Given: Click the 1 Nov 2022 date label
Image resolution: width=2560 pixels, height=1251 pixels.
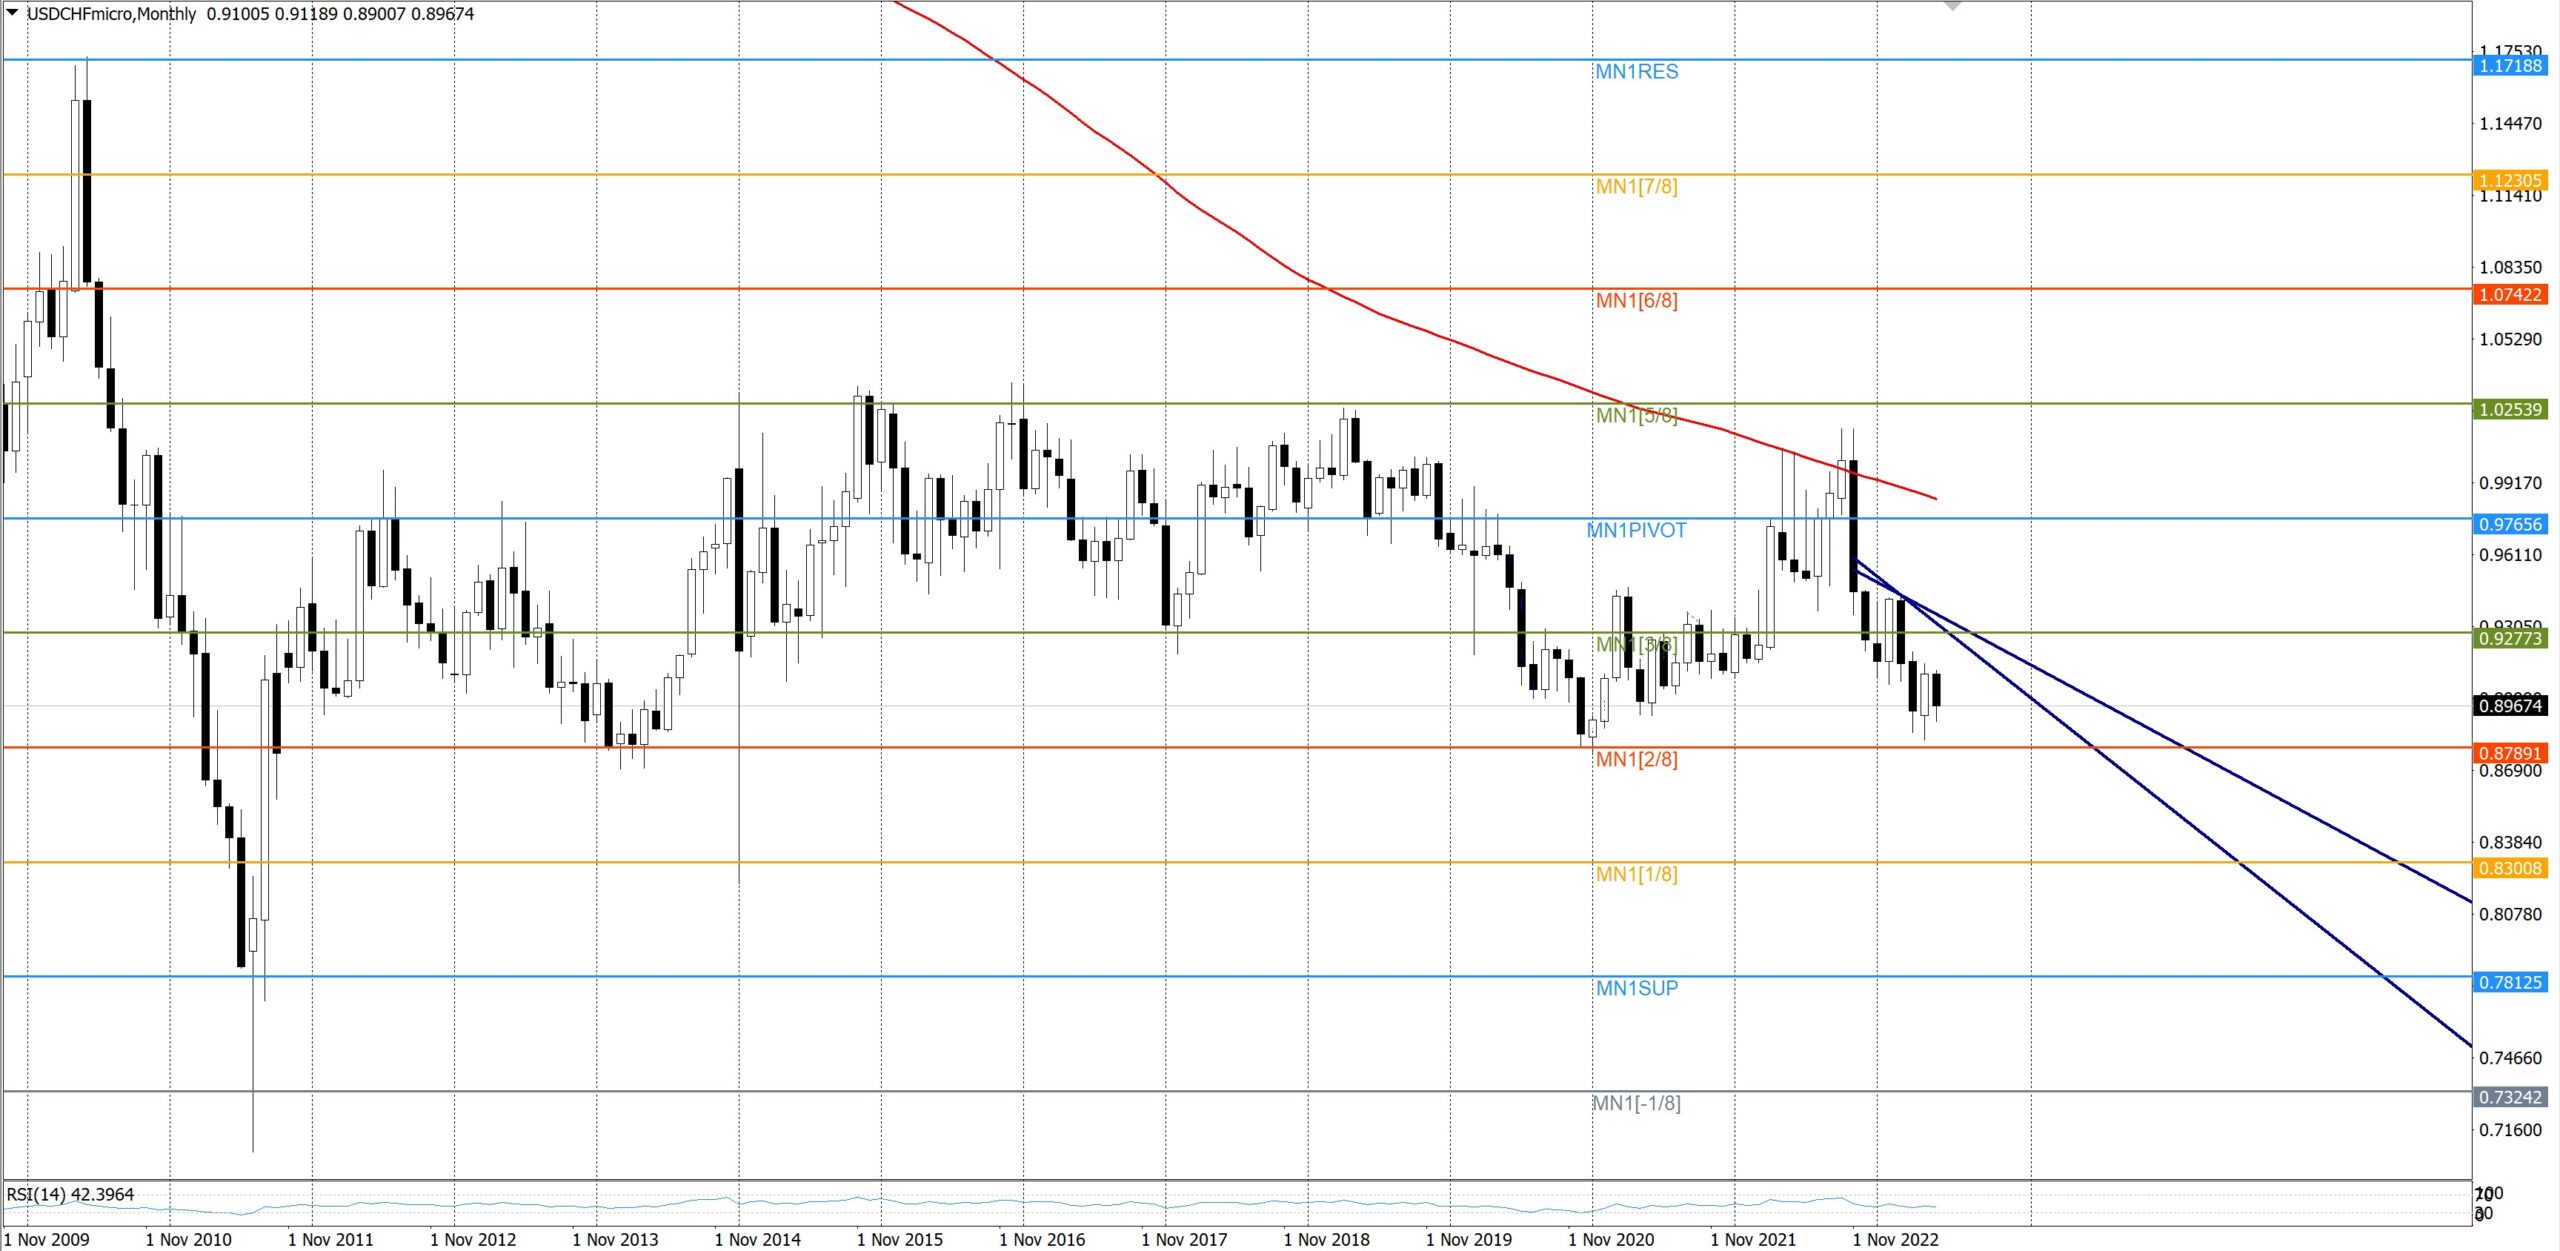Looking at the screenshot, I should 1895,1240.
